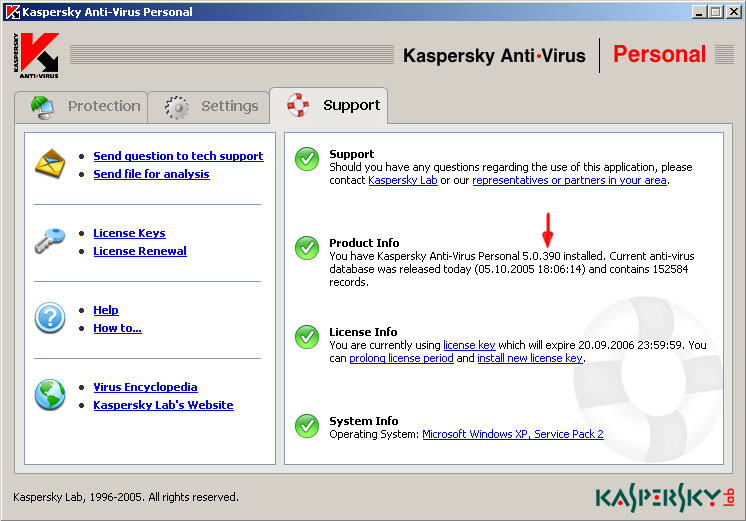Open the Virus Encyclopedia link
This screenshot has height=521, width=746.
pyautogui.click(x=145, y=387)
